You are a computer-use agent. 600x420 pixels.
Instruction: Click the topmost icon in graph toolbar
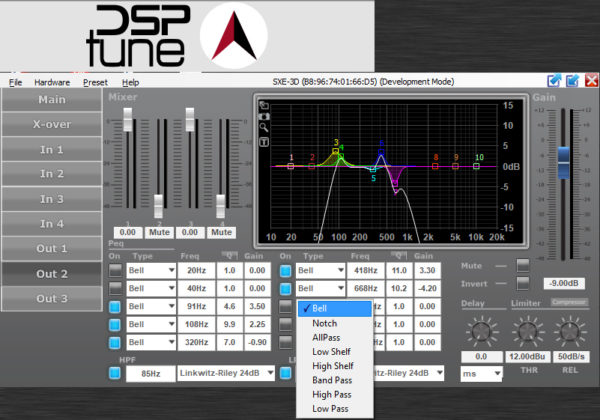click(264, 104)
